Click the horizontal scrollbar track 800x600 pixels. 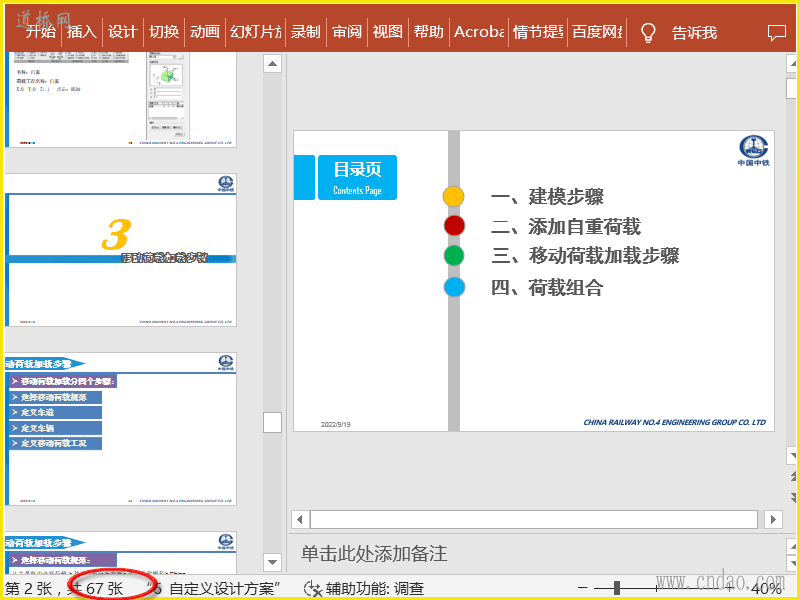coord(534,520)
